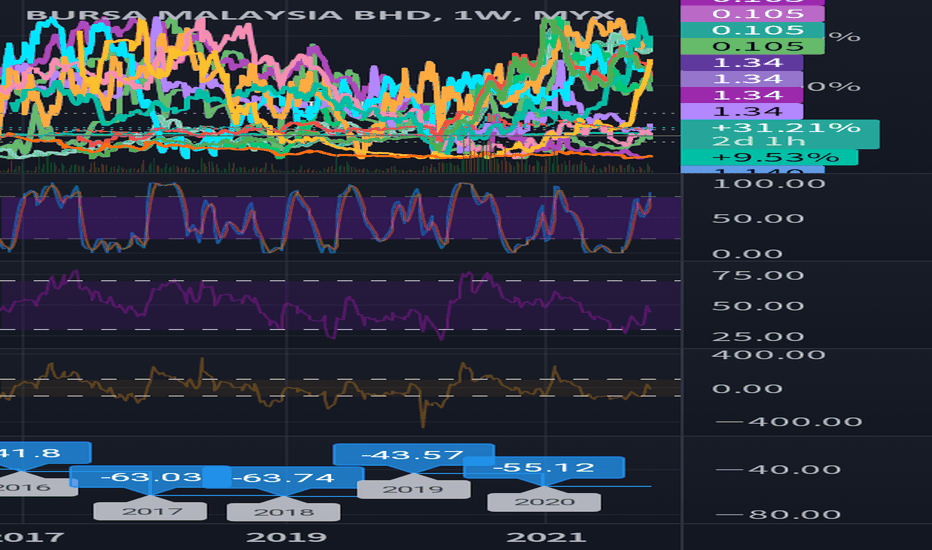The height and width of the screenshot is (550, 932).
Task: Select the green 0.105 price label
Action: pos(752,46)
